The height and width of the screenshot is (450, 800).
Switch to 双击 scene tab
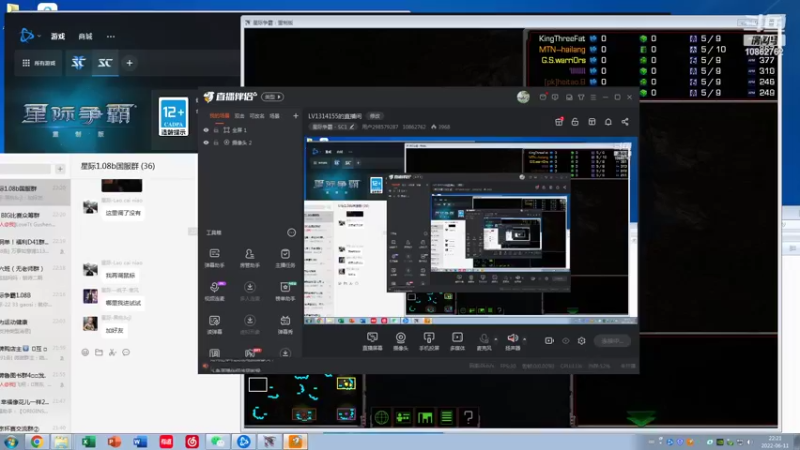coord(239,116)
